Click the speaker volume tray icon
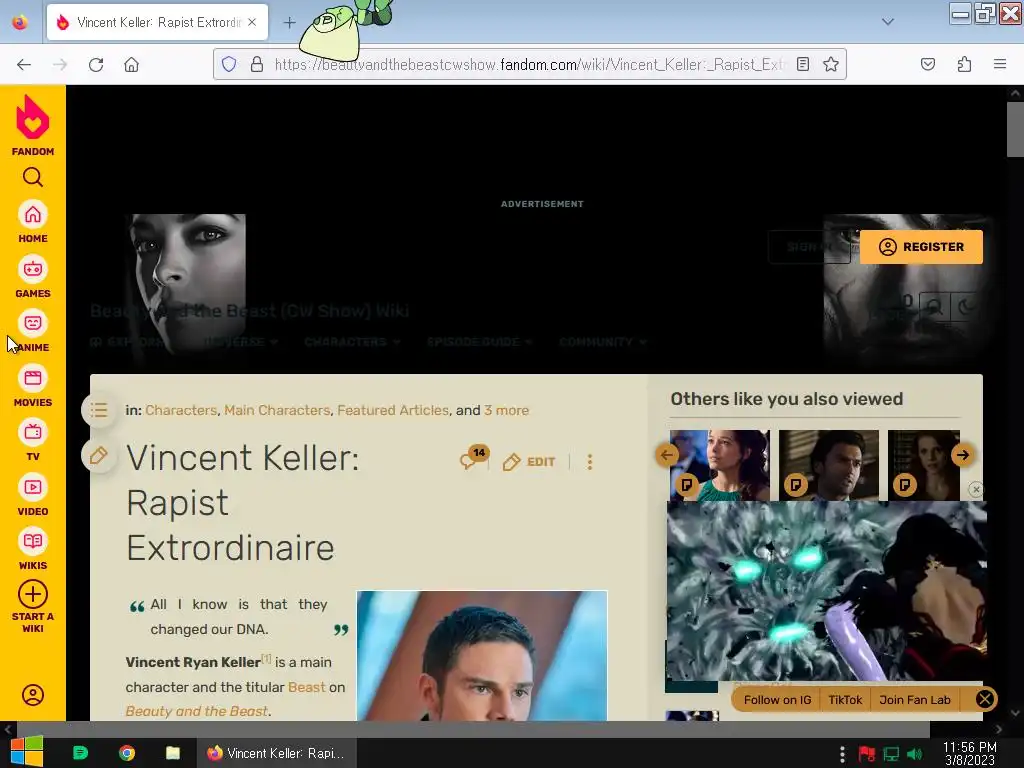Image resolution: width=1024 pixels, height=768 pixels. [914, 754]
